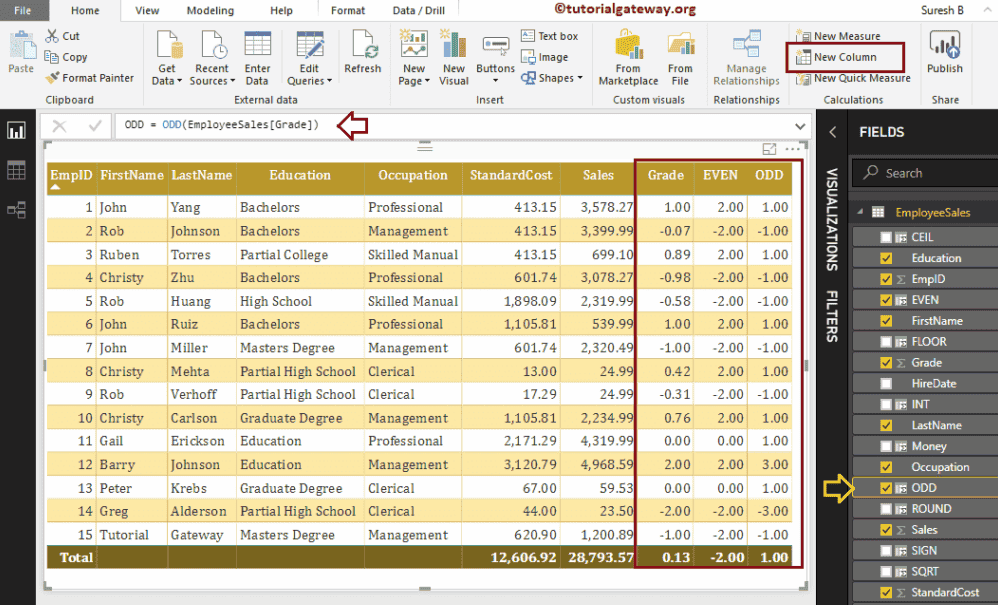Open the Report view from left sidebar
The height and width of the screenshot is (605, 998).
click(x=16, y=131)
